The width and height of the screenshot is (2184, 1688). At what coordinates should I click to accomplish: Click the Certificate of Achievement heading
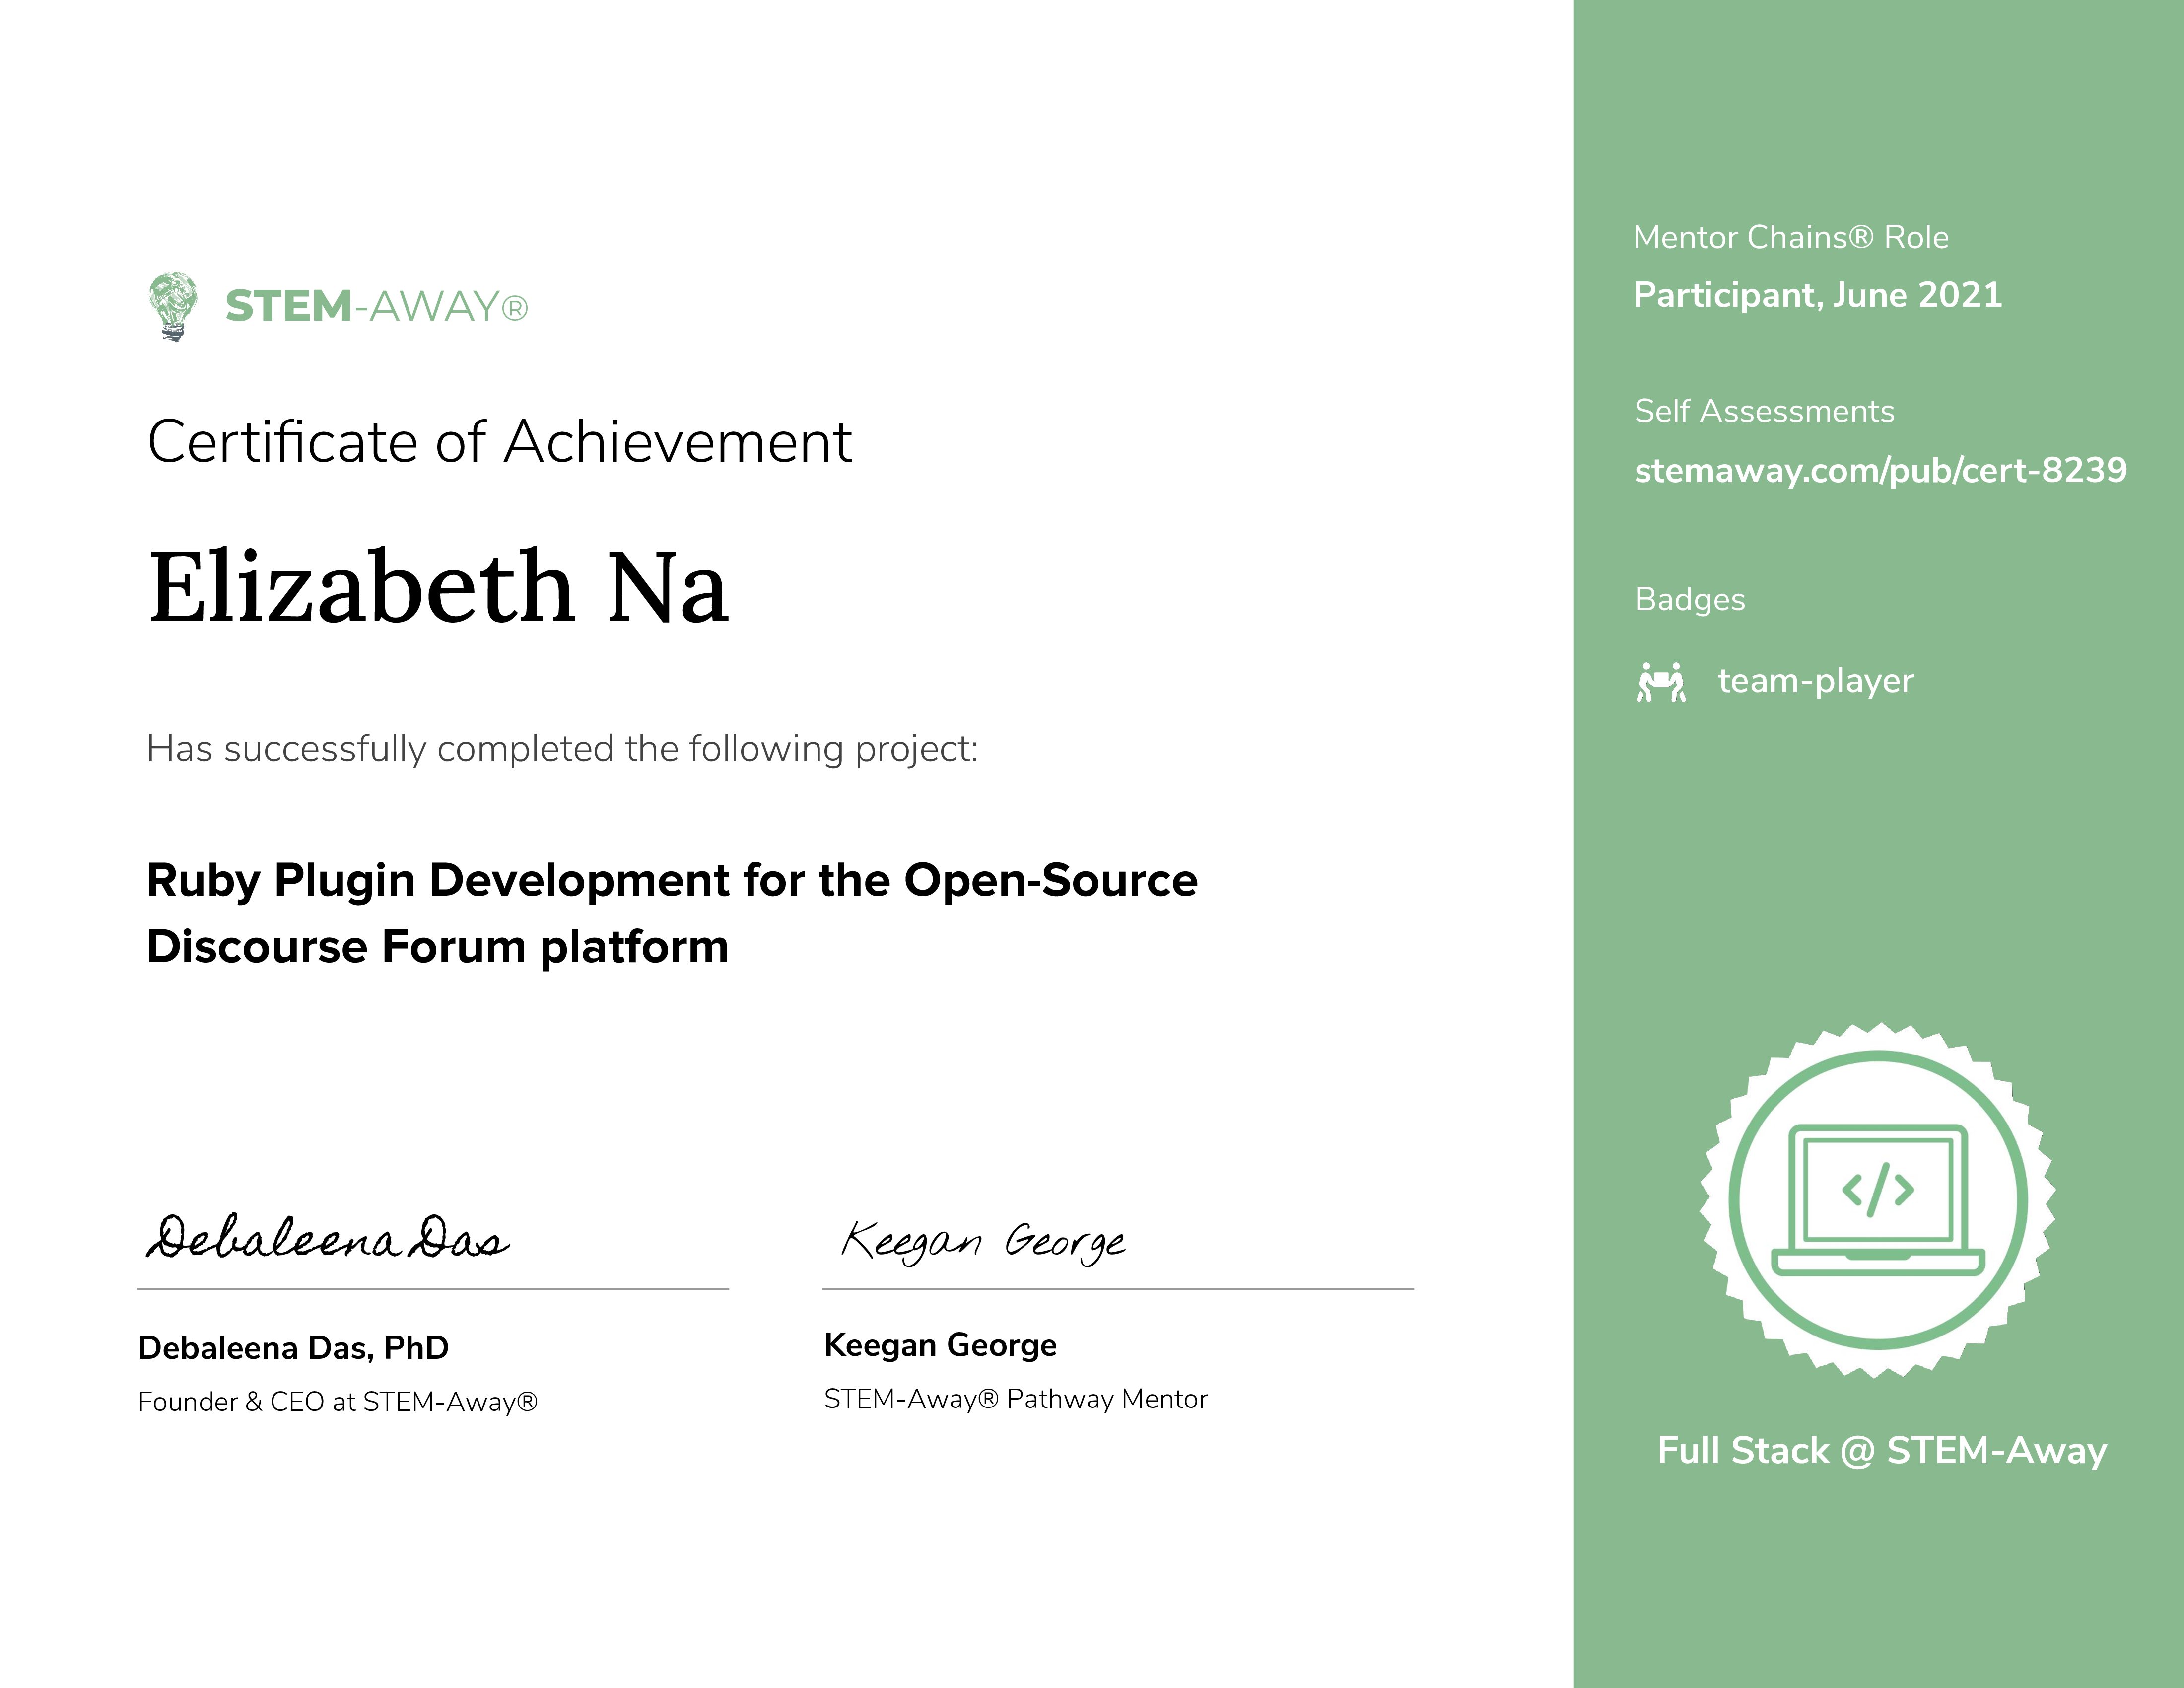[x=499, y=442]
